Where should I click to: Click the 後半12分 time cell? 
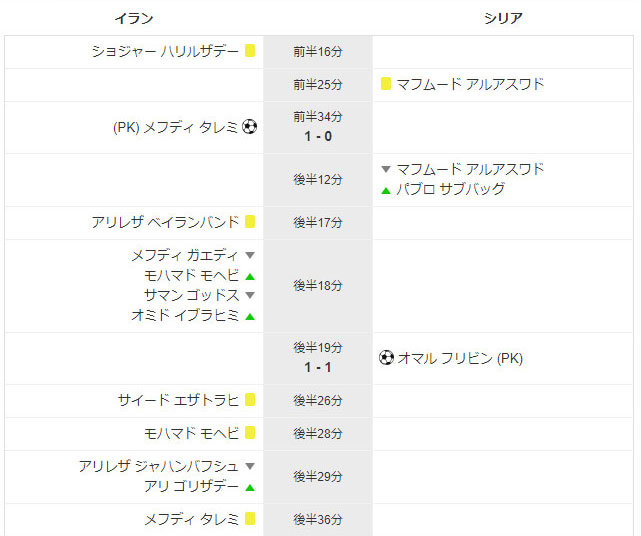(x=318, y=180)
